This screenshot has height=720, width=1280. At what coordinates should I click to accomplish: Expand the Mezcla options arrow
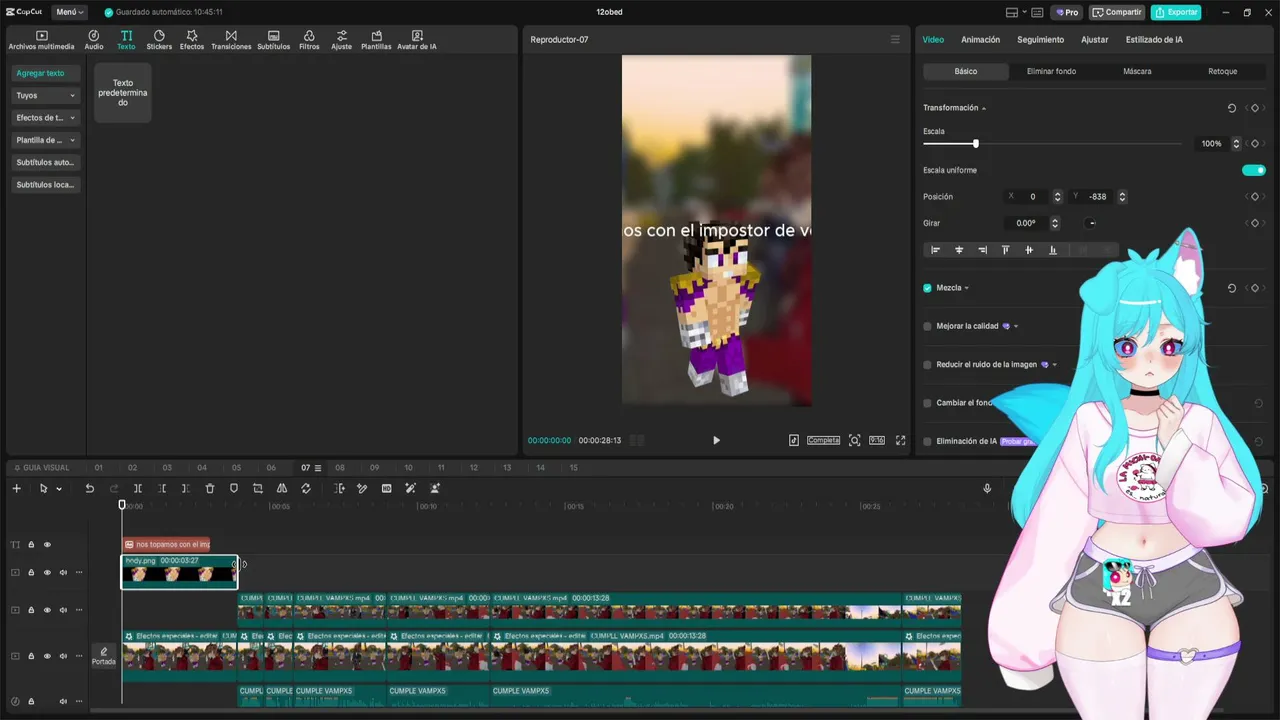(966, 288)
